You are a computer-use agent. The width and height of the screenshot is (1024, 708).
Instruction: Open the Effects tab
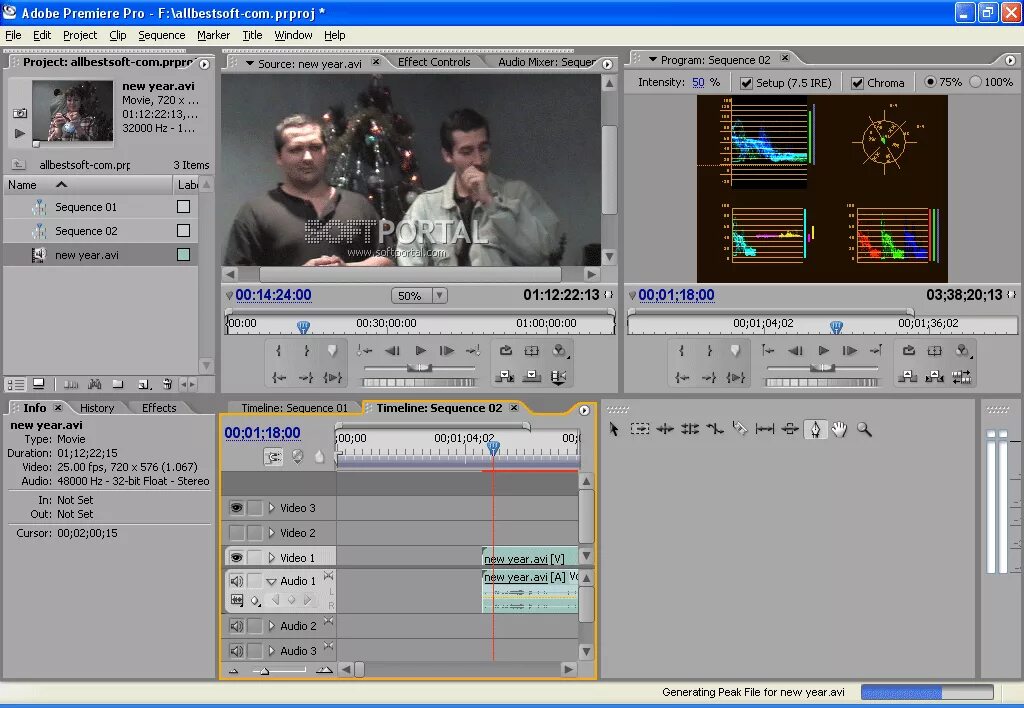tap(159, 408)
